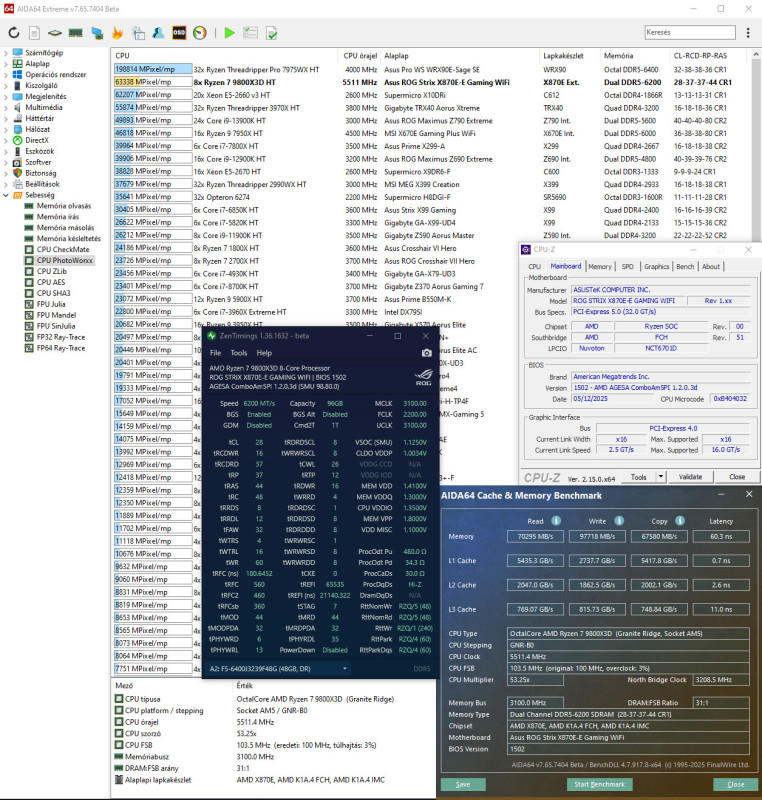Expand the Szoftver tree node

(6, 162)
